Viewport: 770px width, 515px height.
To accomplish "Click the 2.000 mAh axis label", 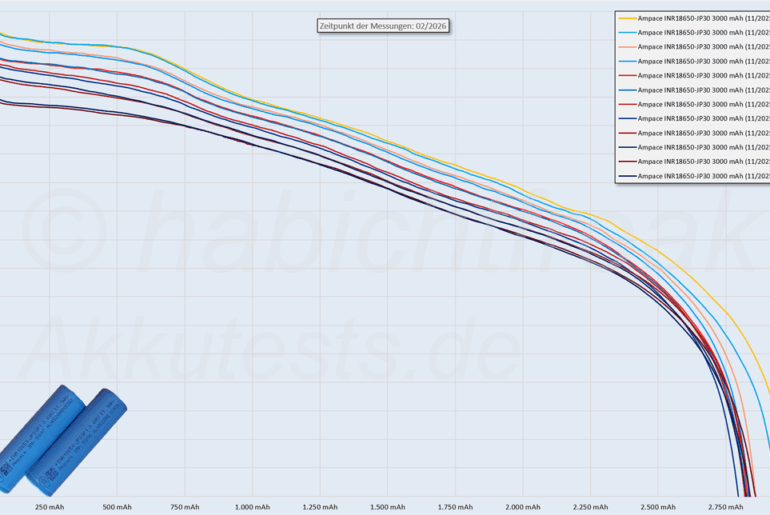I will coord(521,507).
